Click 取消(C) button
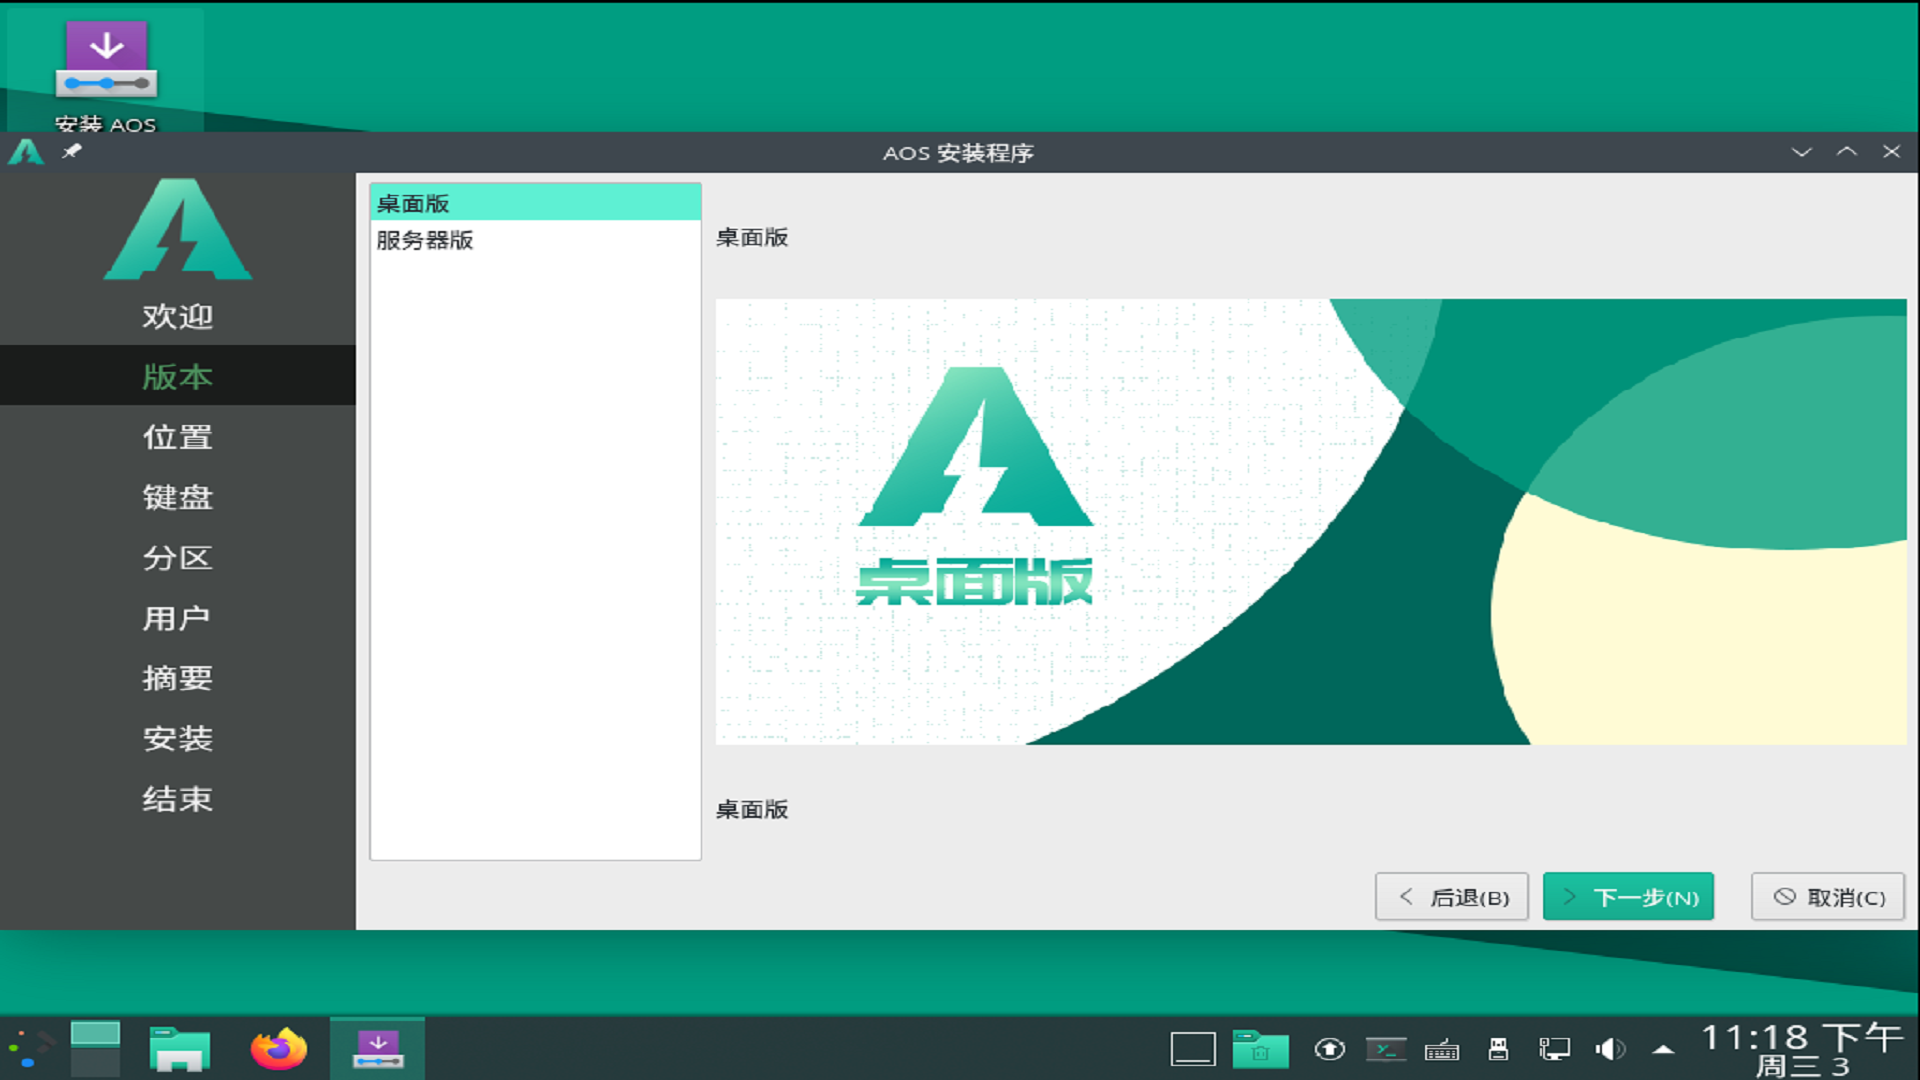Image resolution: width=1920 pixels, height=1080 pixels. [x=1827, y=897]
